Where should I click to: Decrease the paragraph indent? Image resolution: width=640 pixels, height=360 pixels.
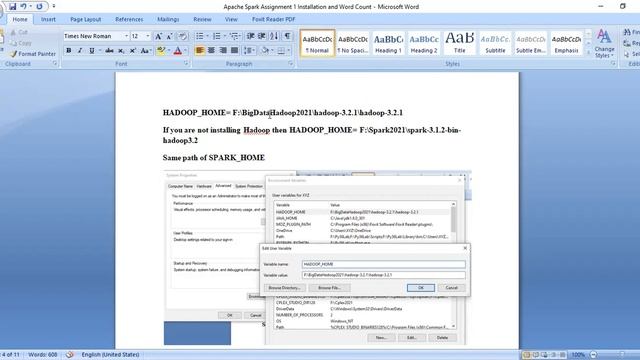(x=251, y=36)
